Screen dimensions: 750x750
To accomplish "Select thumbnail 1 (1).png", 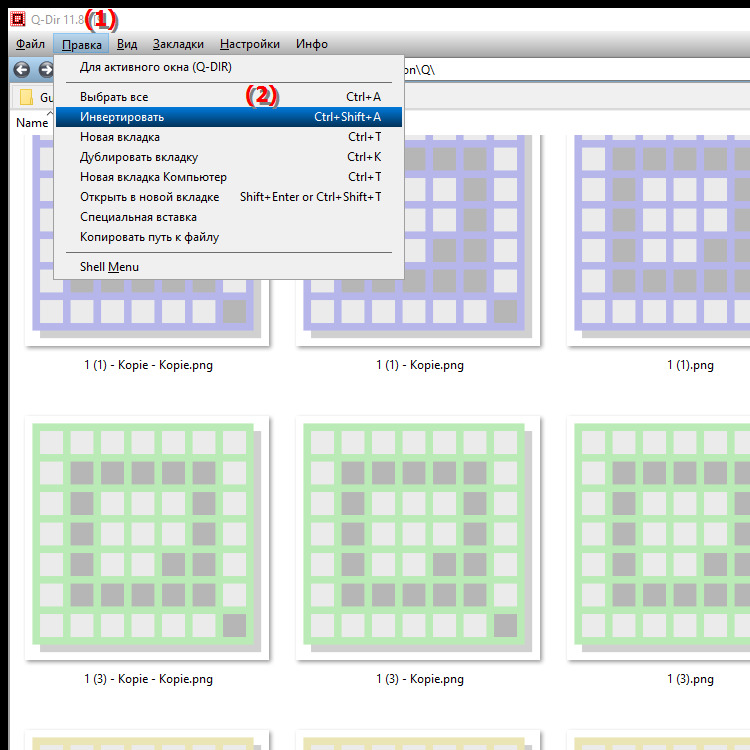I will point(658,241).
